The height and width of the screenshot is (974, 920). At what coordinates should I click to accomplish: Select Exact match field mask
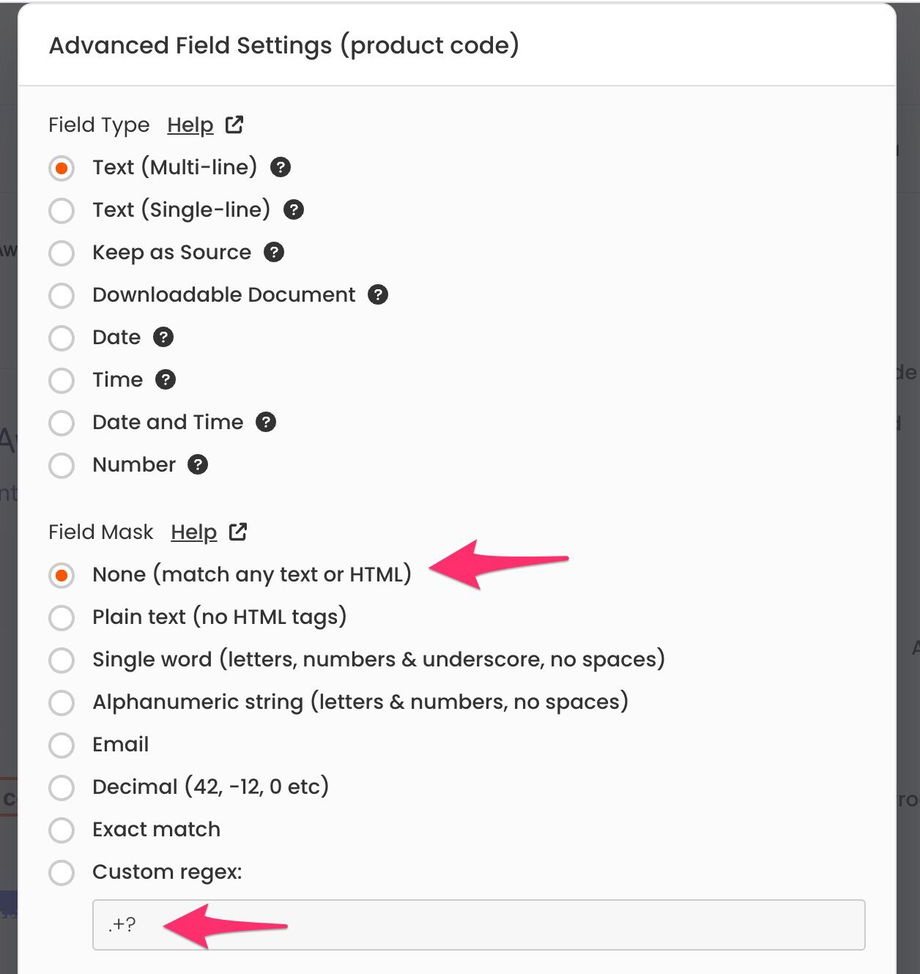(x=62, y=830)
